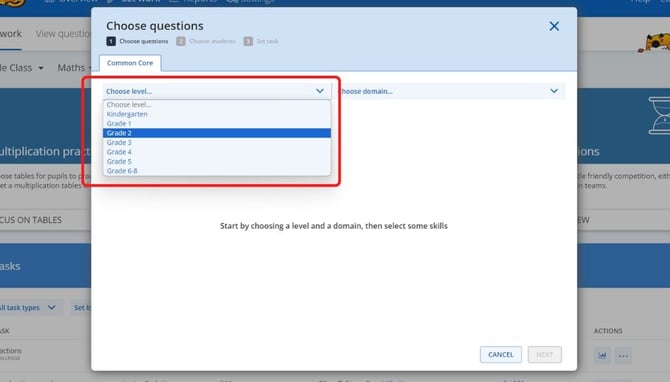Select Grade 2 from level list

click(217, 133)
